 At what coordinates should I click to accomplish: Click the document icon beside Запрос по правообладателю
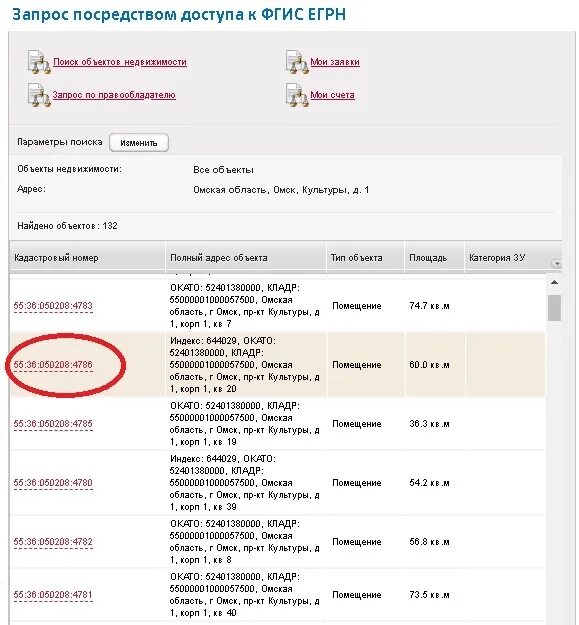[x=39, y=95]
